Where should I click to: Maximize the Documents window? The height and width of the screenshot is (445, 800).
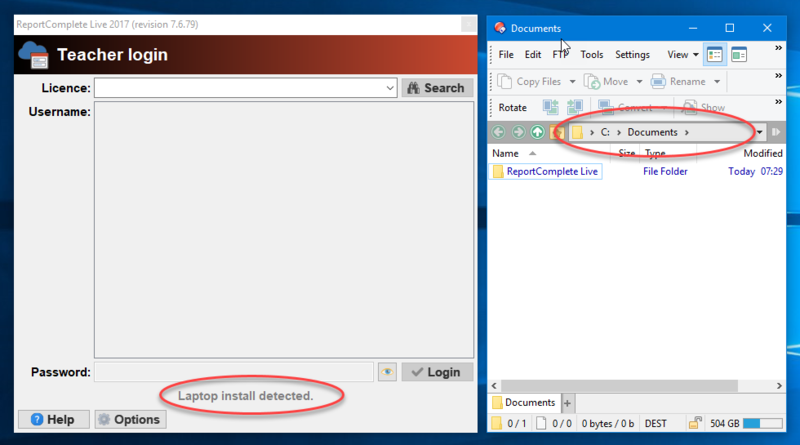pyautogui.click(x=730, y=28)
